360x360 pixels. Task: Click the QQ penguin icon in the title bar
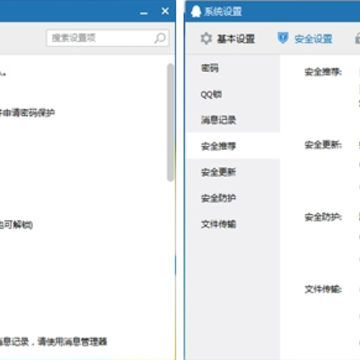click(x=196, y=12)
